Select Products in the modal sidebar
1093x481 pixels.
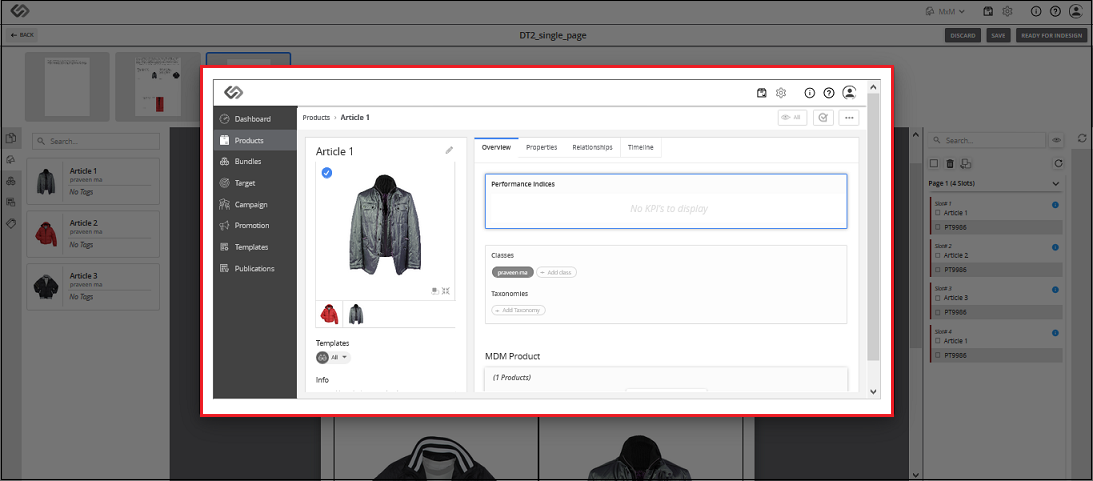pyautogui.click(x=254, y=140)
